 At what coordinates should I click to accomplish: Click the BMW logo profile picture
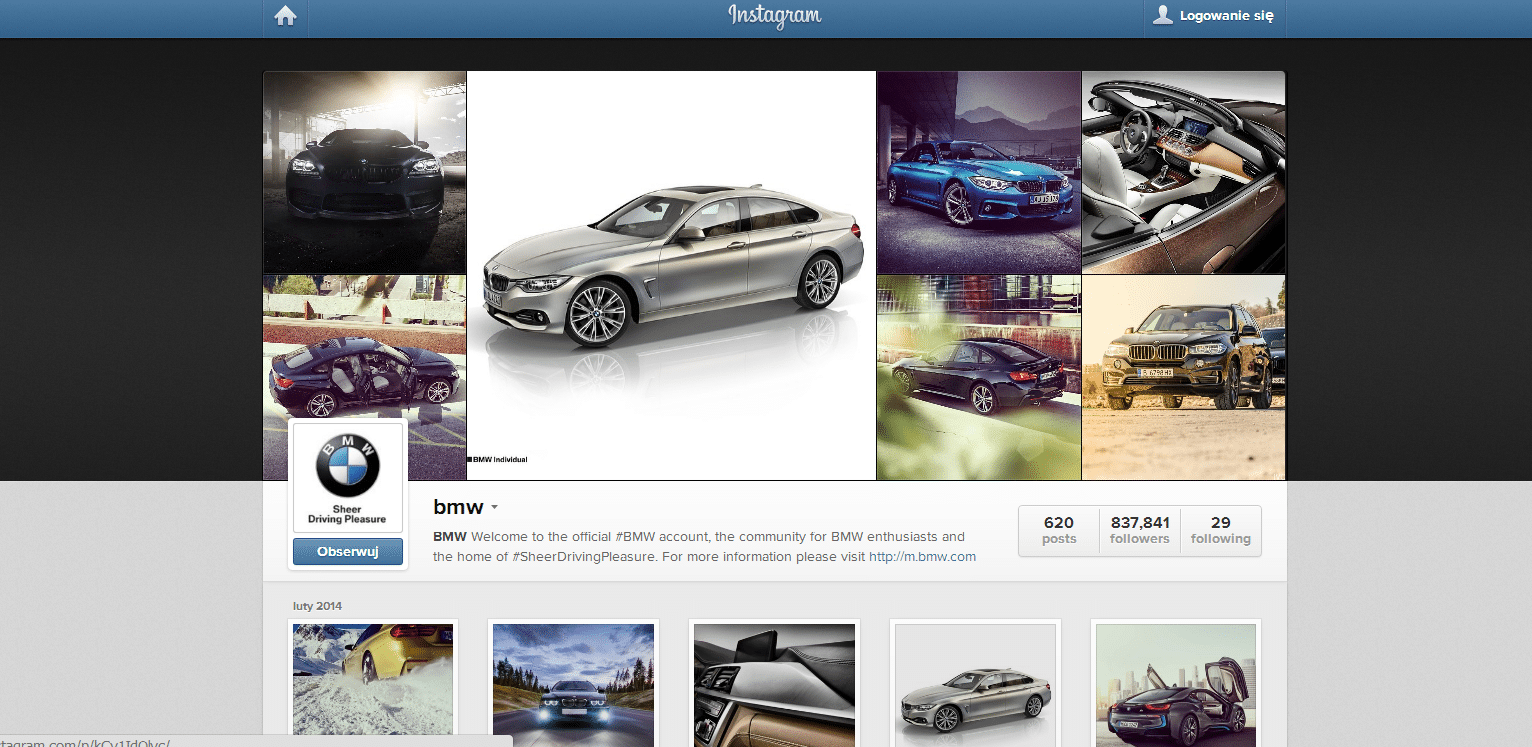pyautogui.click(x=348, y=478)
